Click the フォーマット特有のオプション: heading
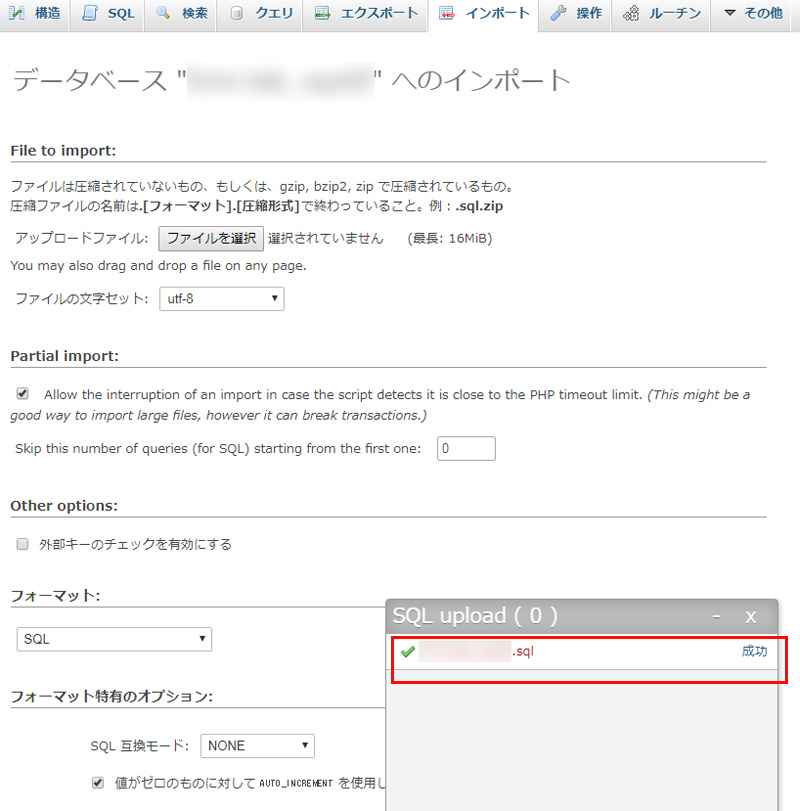The width and height of the screenshot is (800, 811). click(112, 697)
